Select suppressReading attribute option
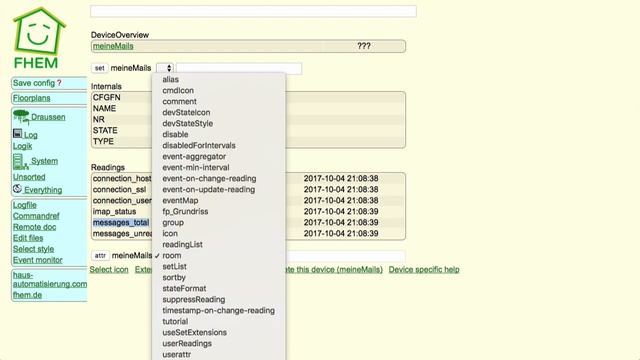Screen dimensions: 640x360 click(193, 300)
